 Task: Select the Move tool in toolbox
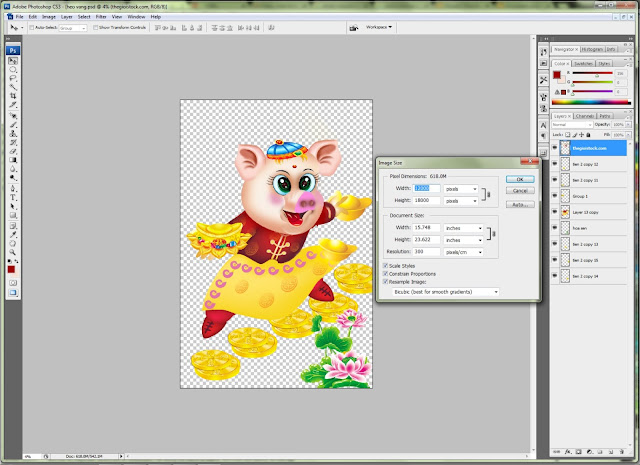[x=13, y=61]
